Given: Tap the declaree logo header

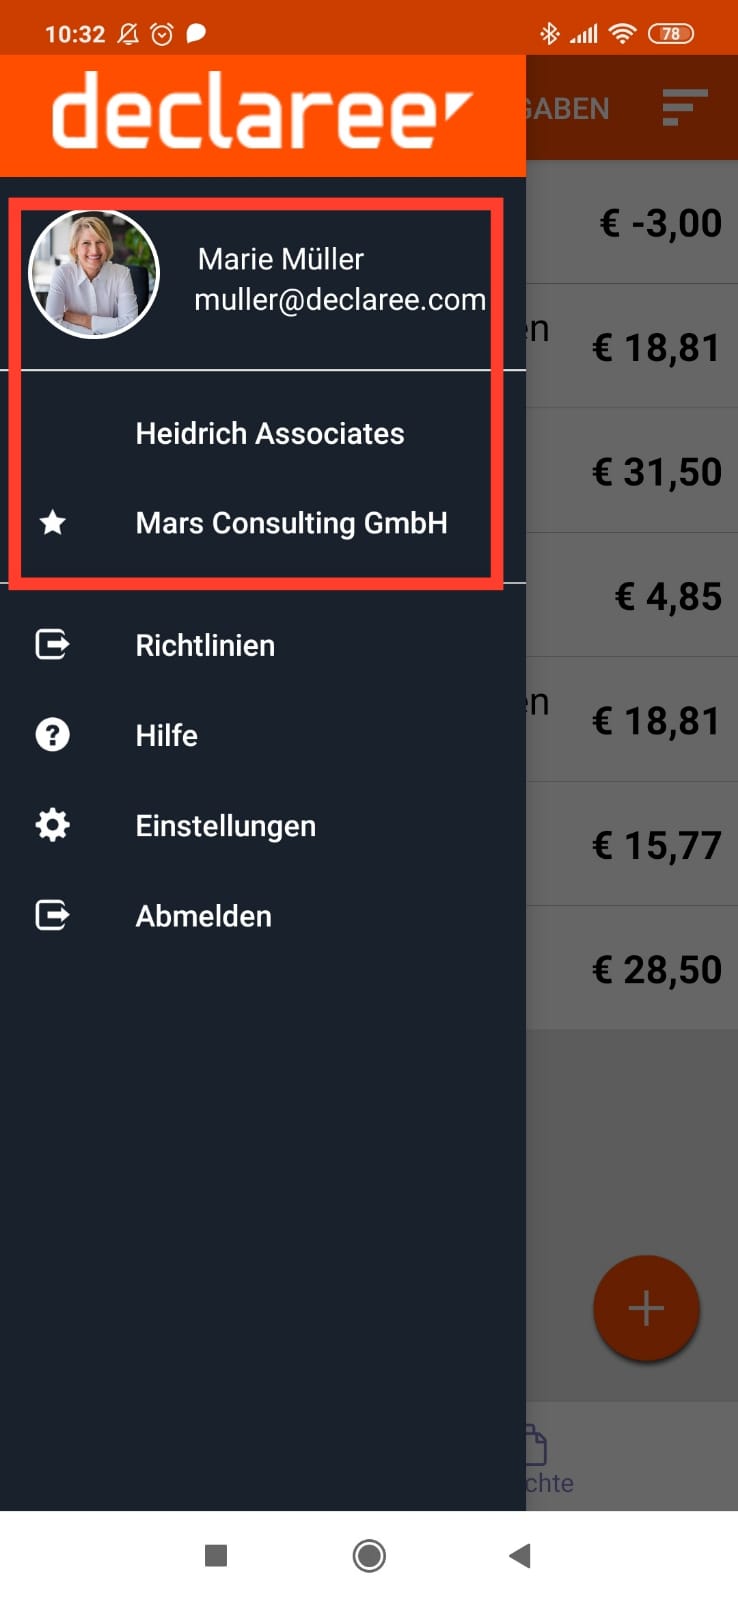Looking at the screenshot, I should click(262, 112).
